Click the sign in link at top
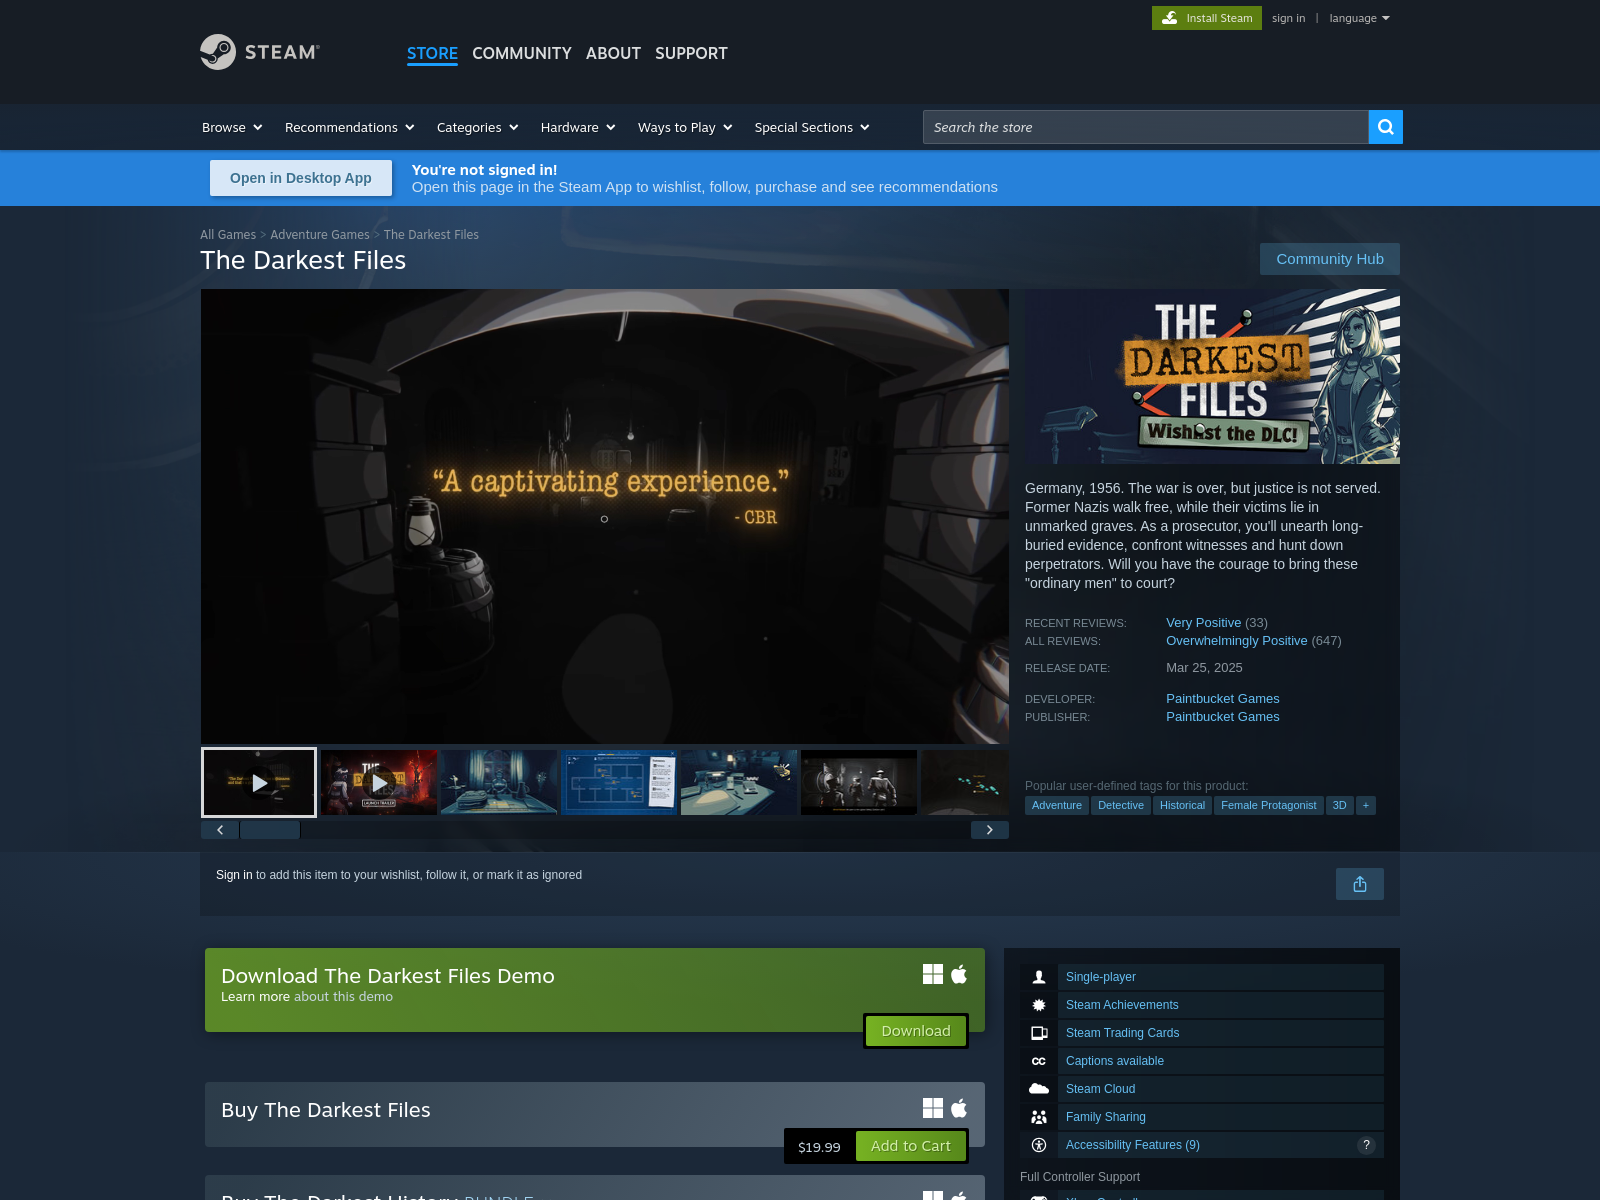The width and height of the screenshot is (1600, 1200). point(1288,18)
